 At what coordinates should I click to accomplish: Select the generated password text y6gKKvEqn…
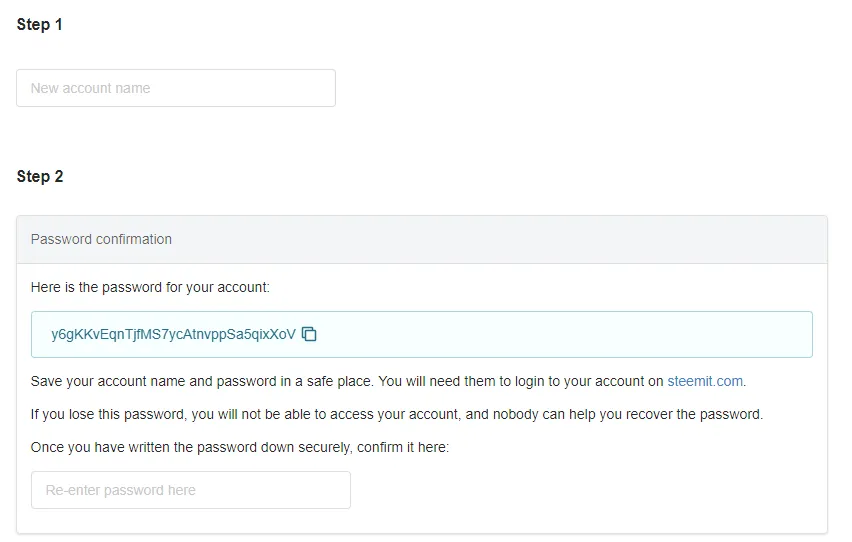tap(173, 334)
